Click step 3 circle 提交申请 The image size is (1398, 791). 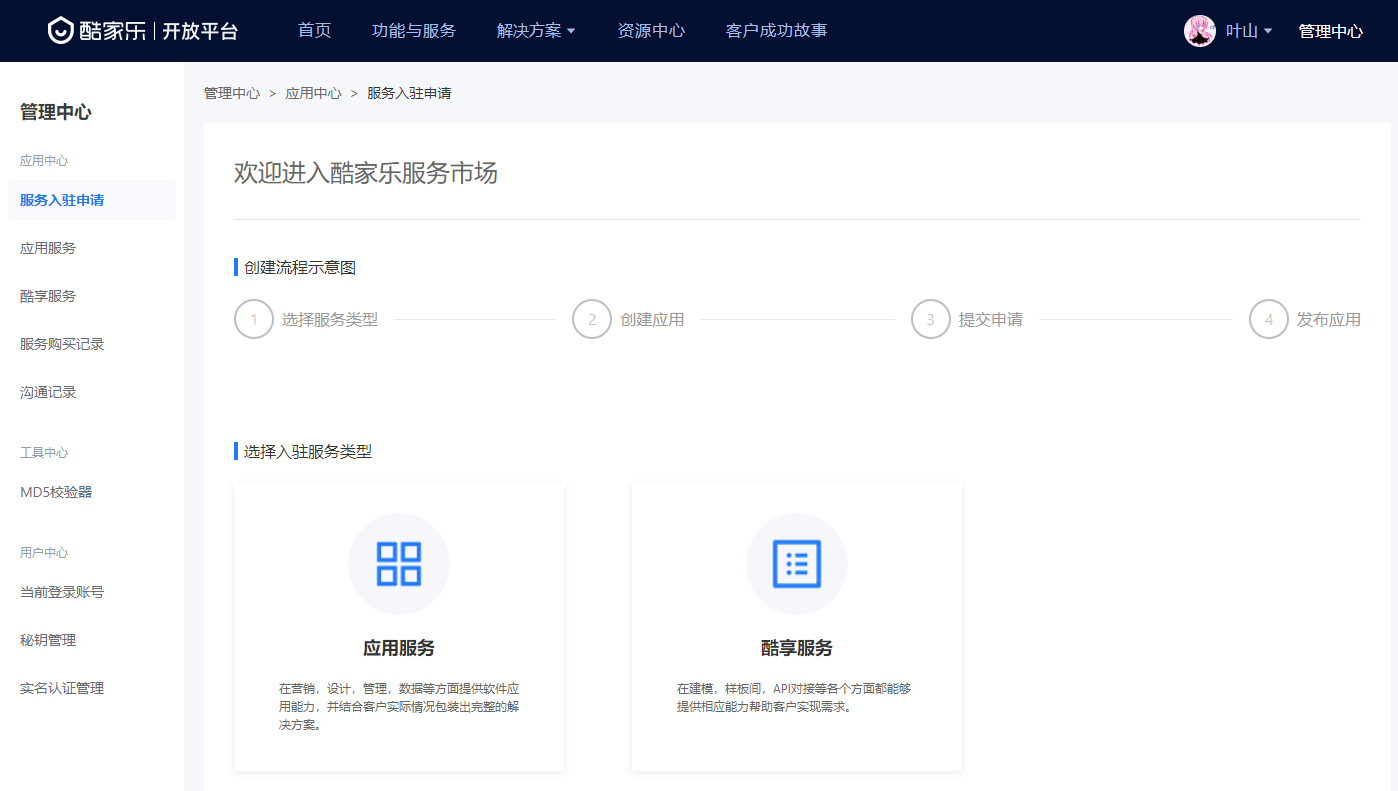pyautogui.click(x=930, y=320)
